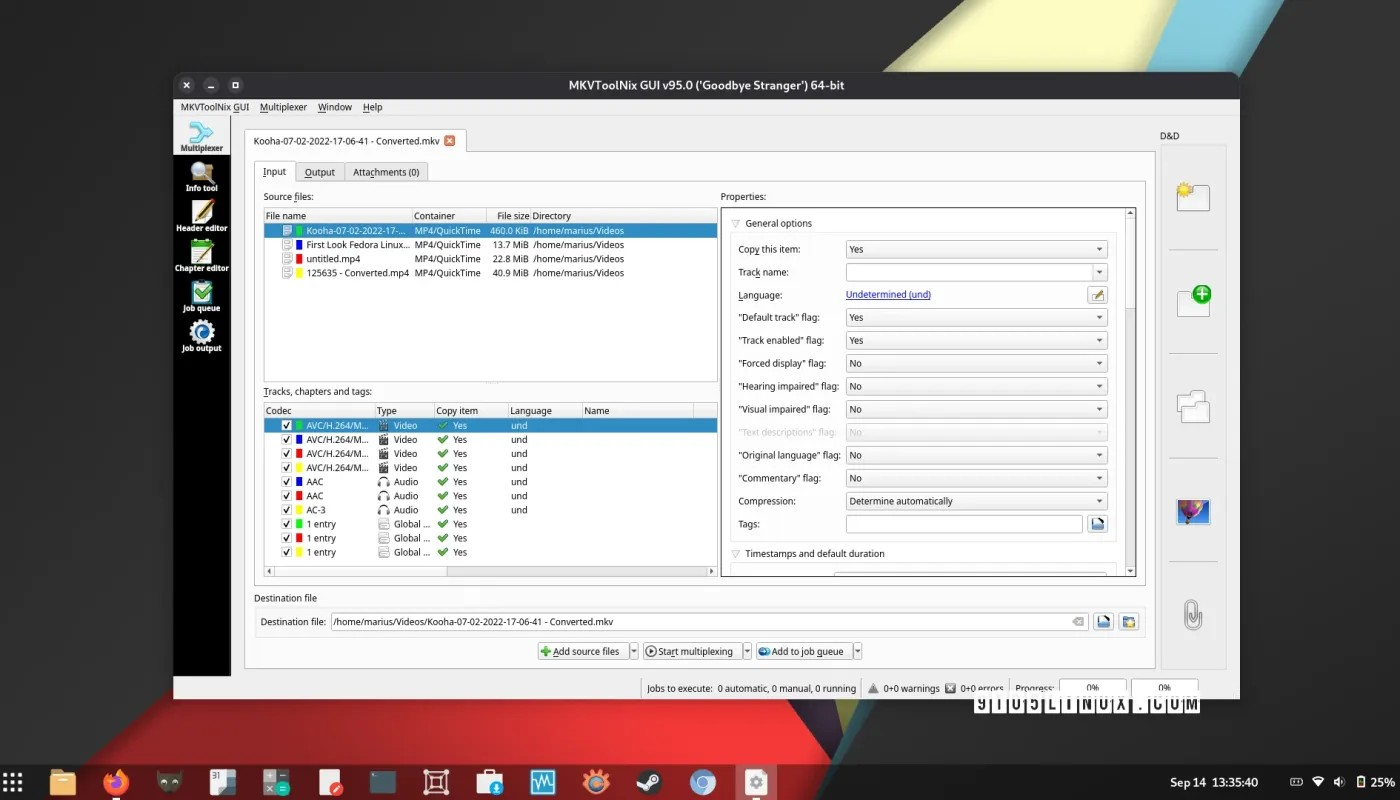Screen dimensions: 1400x800
Task: Open the Undetermined (und) language link
Action: (x=887, y=294)
